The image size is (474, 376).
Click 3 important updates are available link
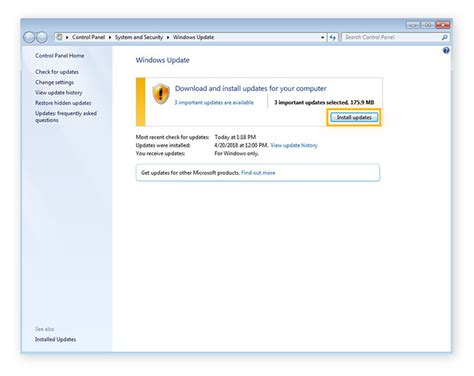click(214, 103)
